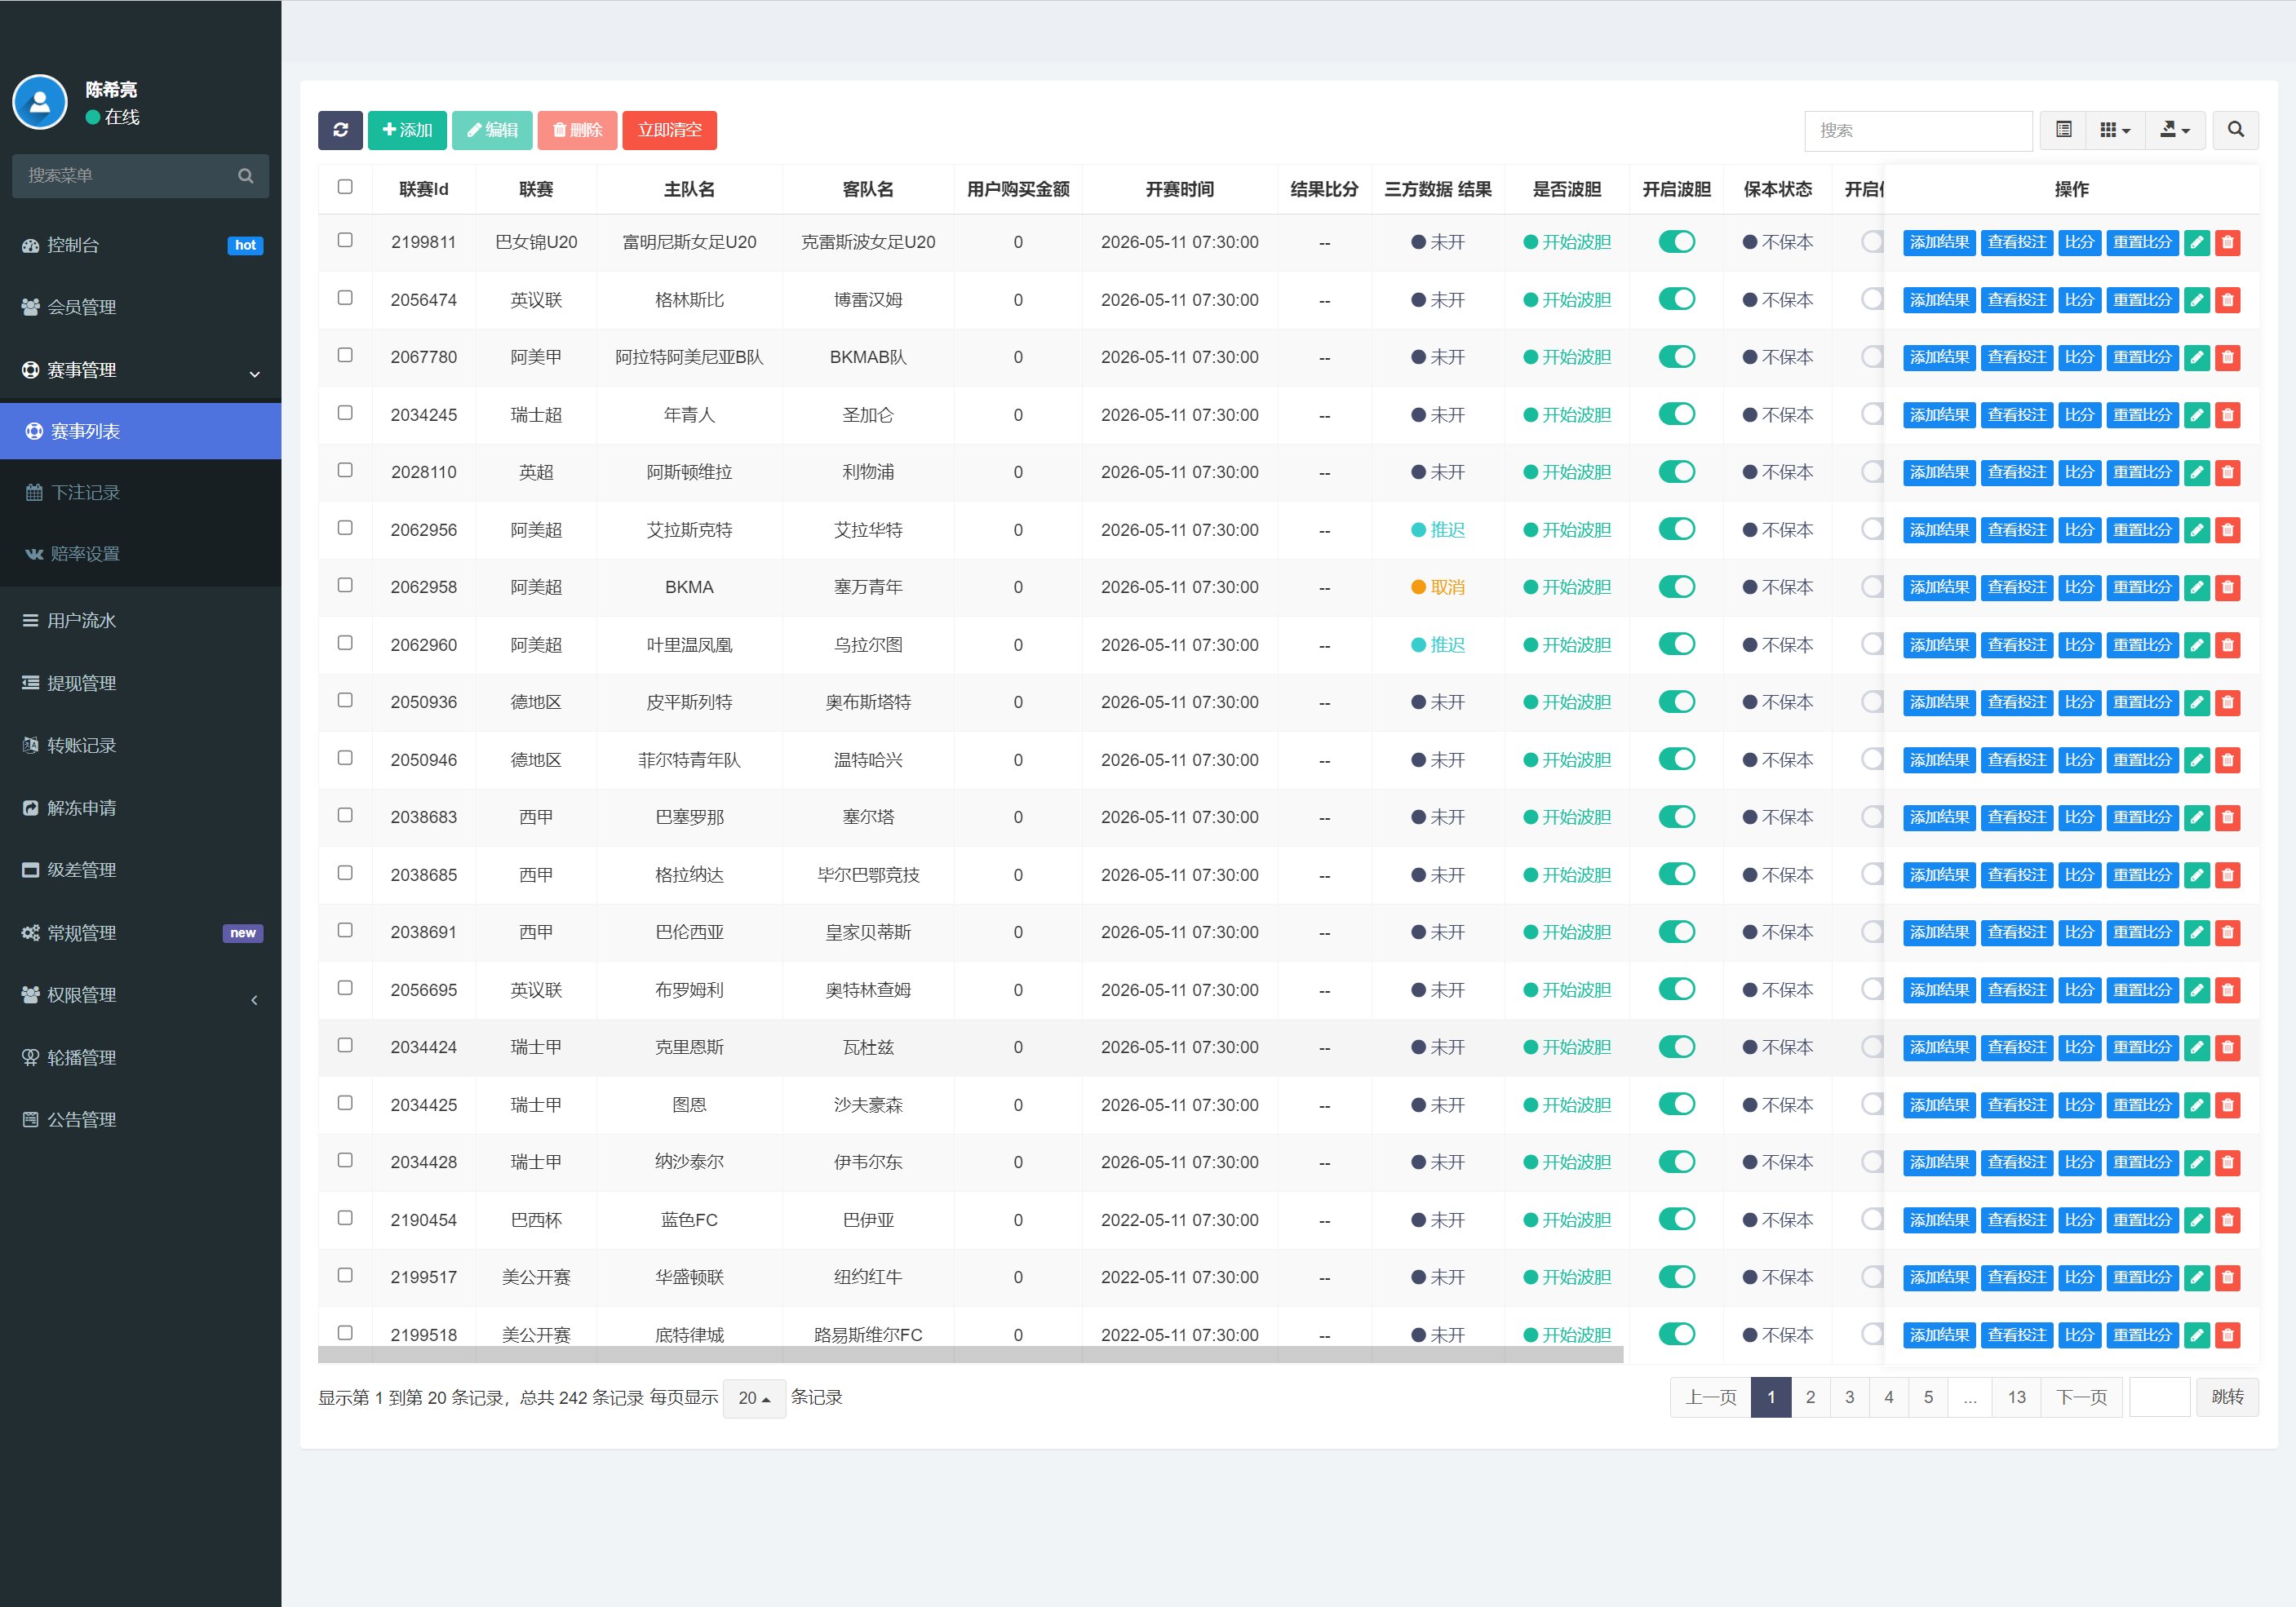Click green edit pencil for row 2034428
The height and width of the screenshot is (1607, 2296).
pyautogui.click(x=2197, y=1162)
